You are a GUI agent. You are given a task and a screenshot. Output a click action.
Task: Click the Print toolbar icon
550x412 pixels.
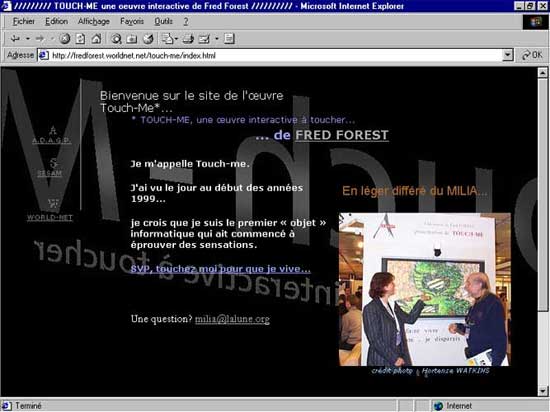pos(188,39)
